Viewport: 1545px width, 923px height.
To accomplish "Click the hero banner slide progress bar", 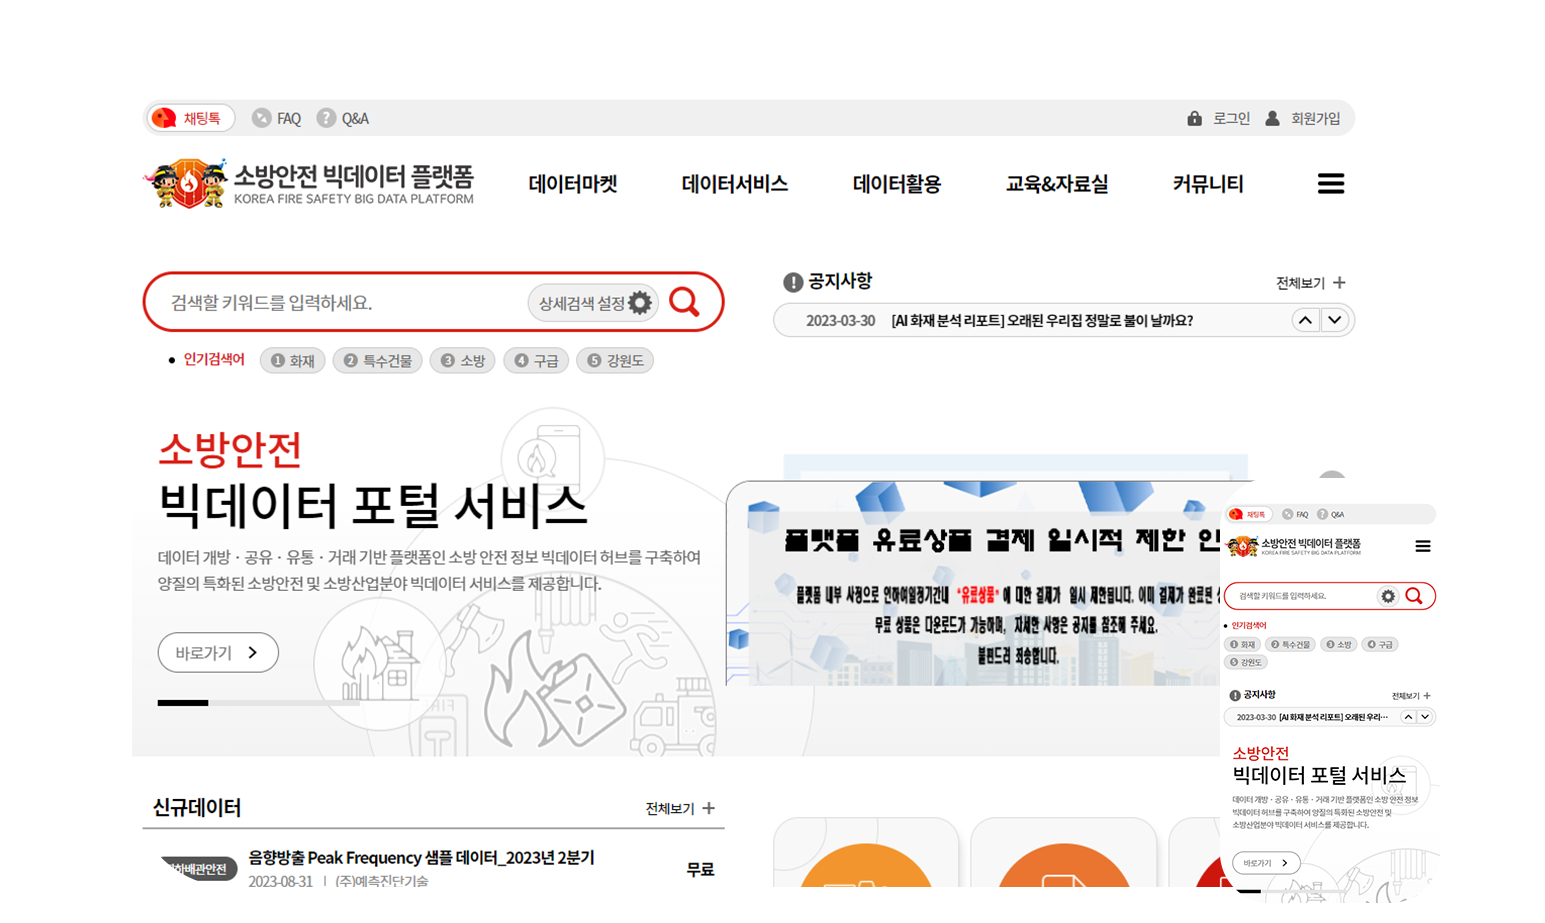I will (258, 703).
